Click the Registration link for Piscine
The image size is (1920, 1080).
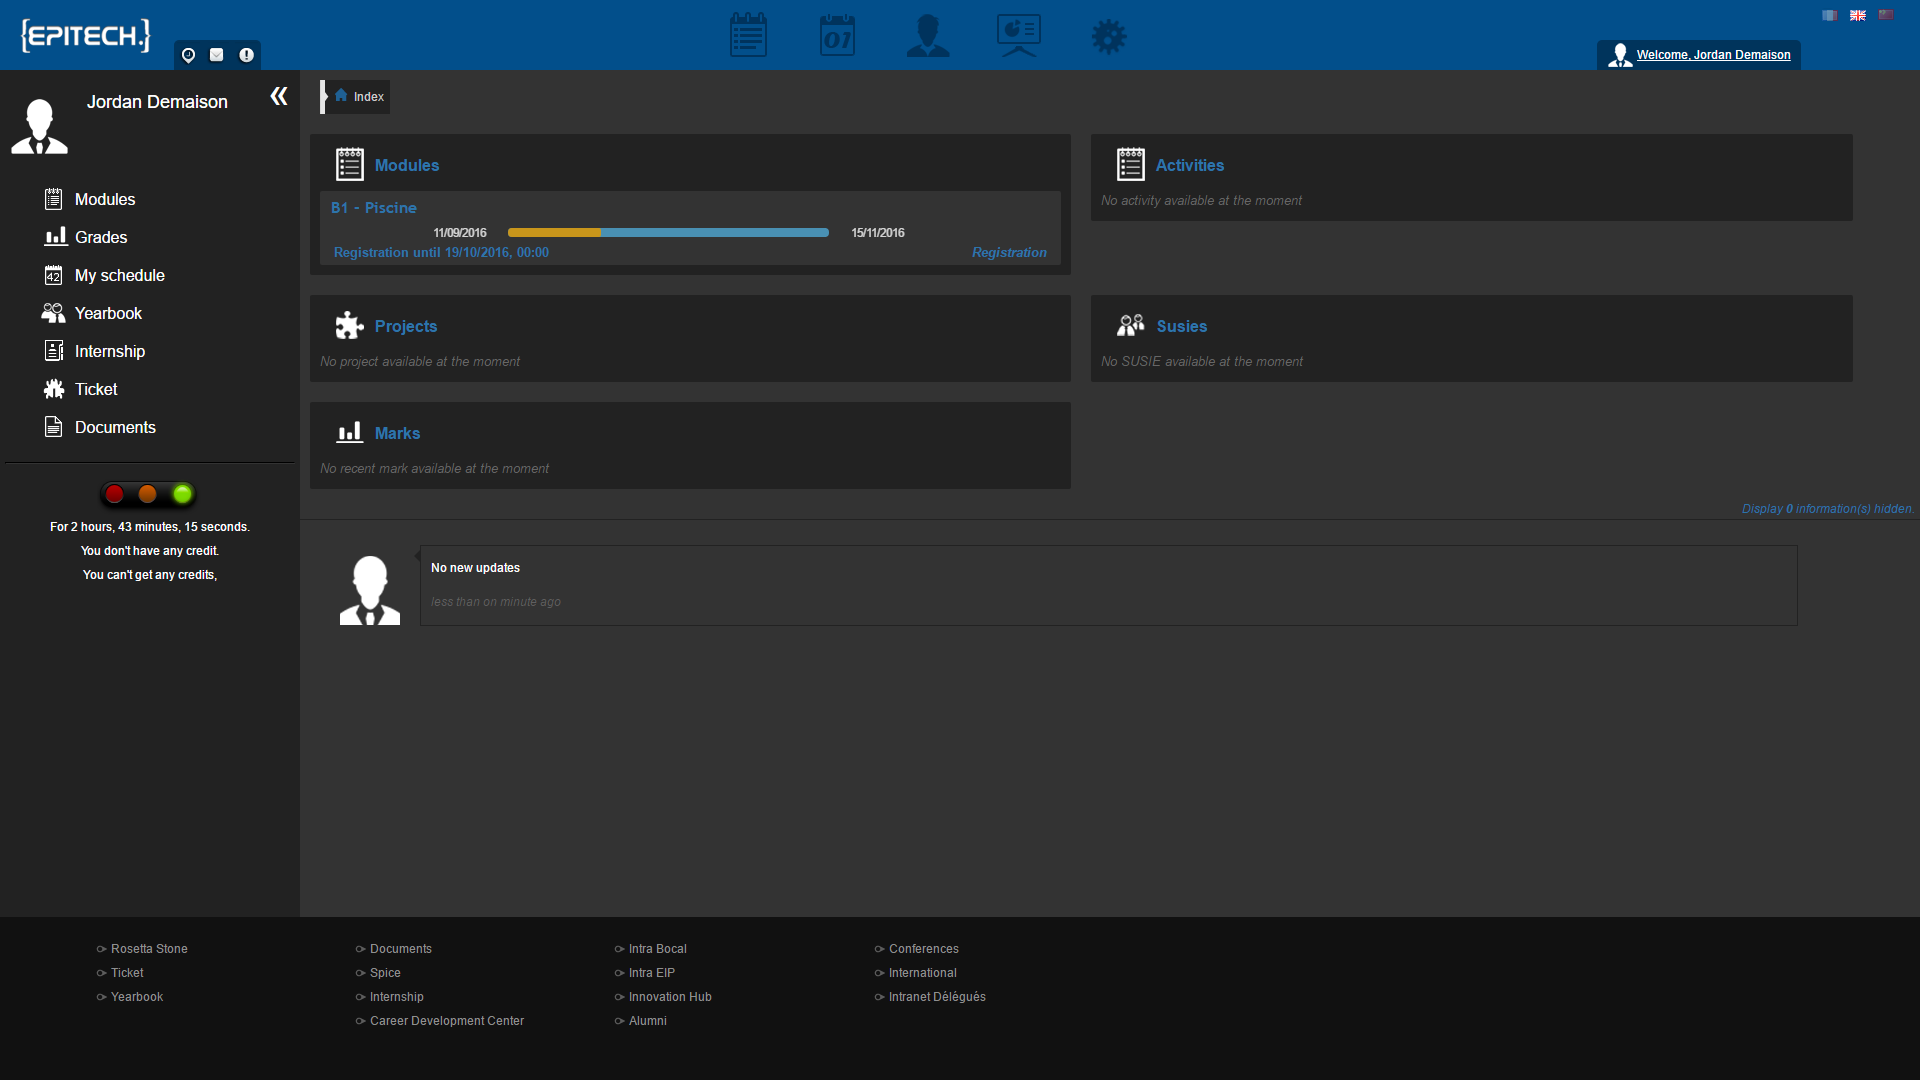point(1009,253)
